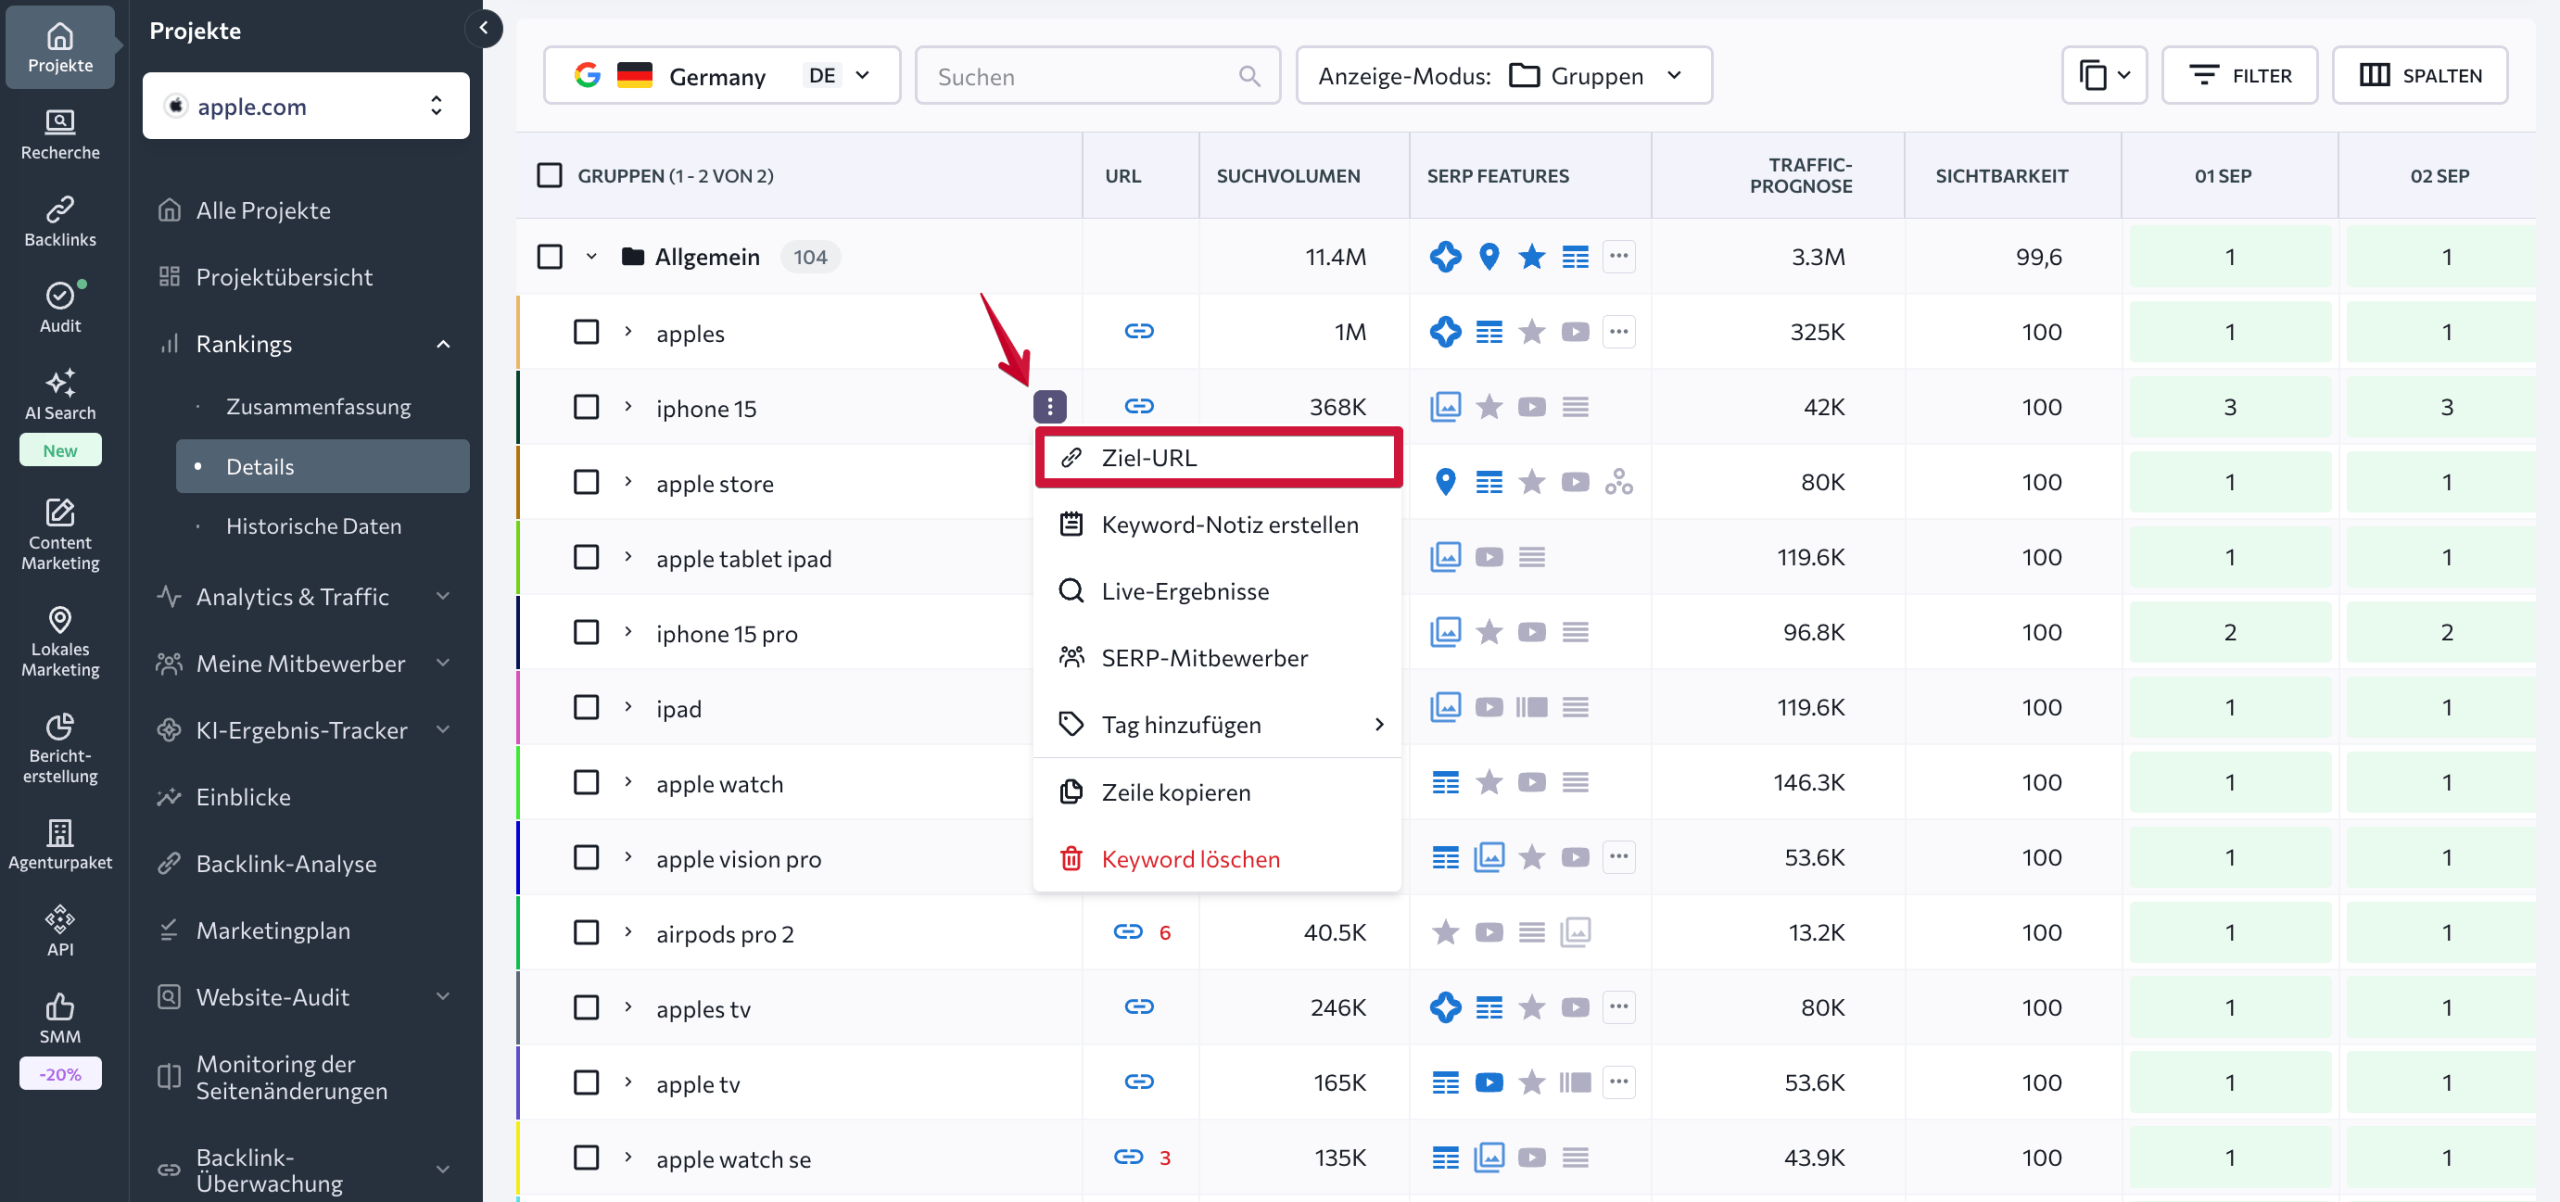This screenshot has height=1202, width=2560.
Task: Choose Live-Ergebnisse from the menu
Action: pos(1218,591)
